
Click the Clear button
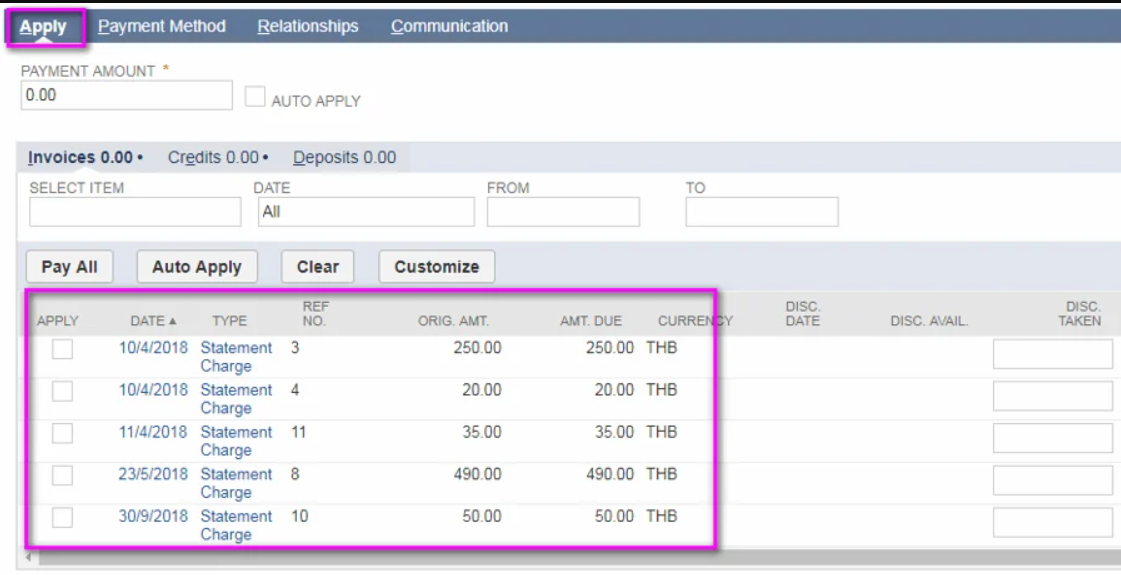click(x=317, y=267)
